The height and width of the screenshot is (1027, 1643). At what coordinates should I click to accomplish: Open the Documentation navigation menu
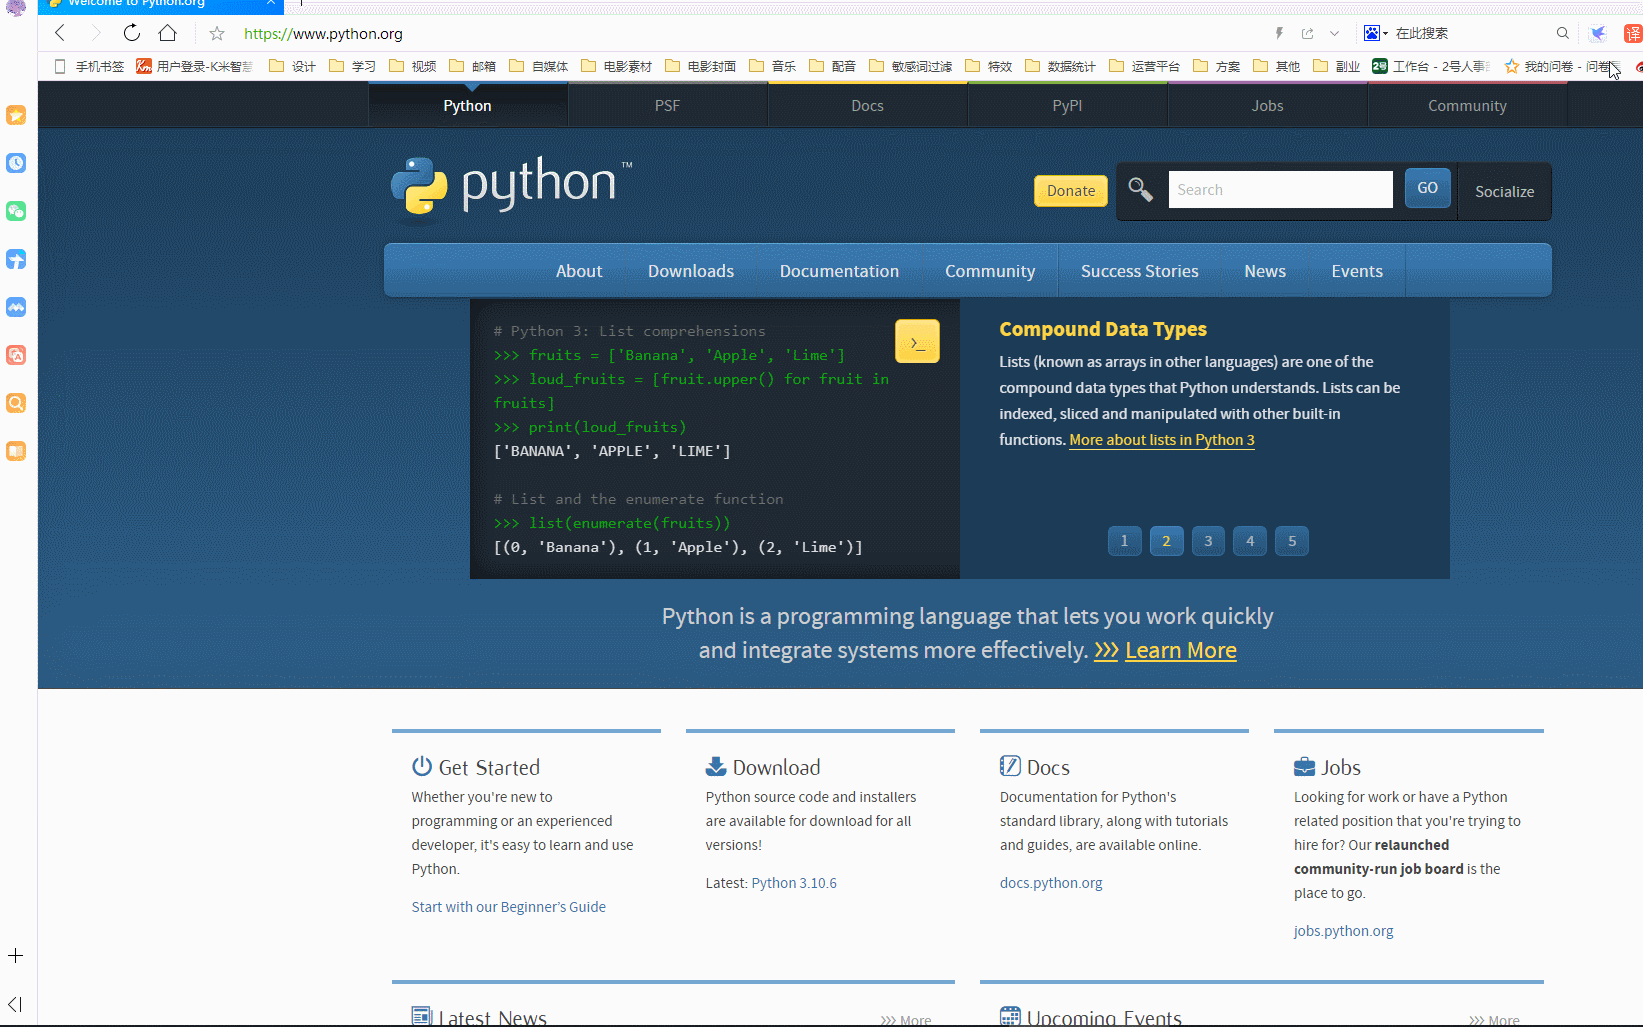tap(839, 271)
